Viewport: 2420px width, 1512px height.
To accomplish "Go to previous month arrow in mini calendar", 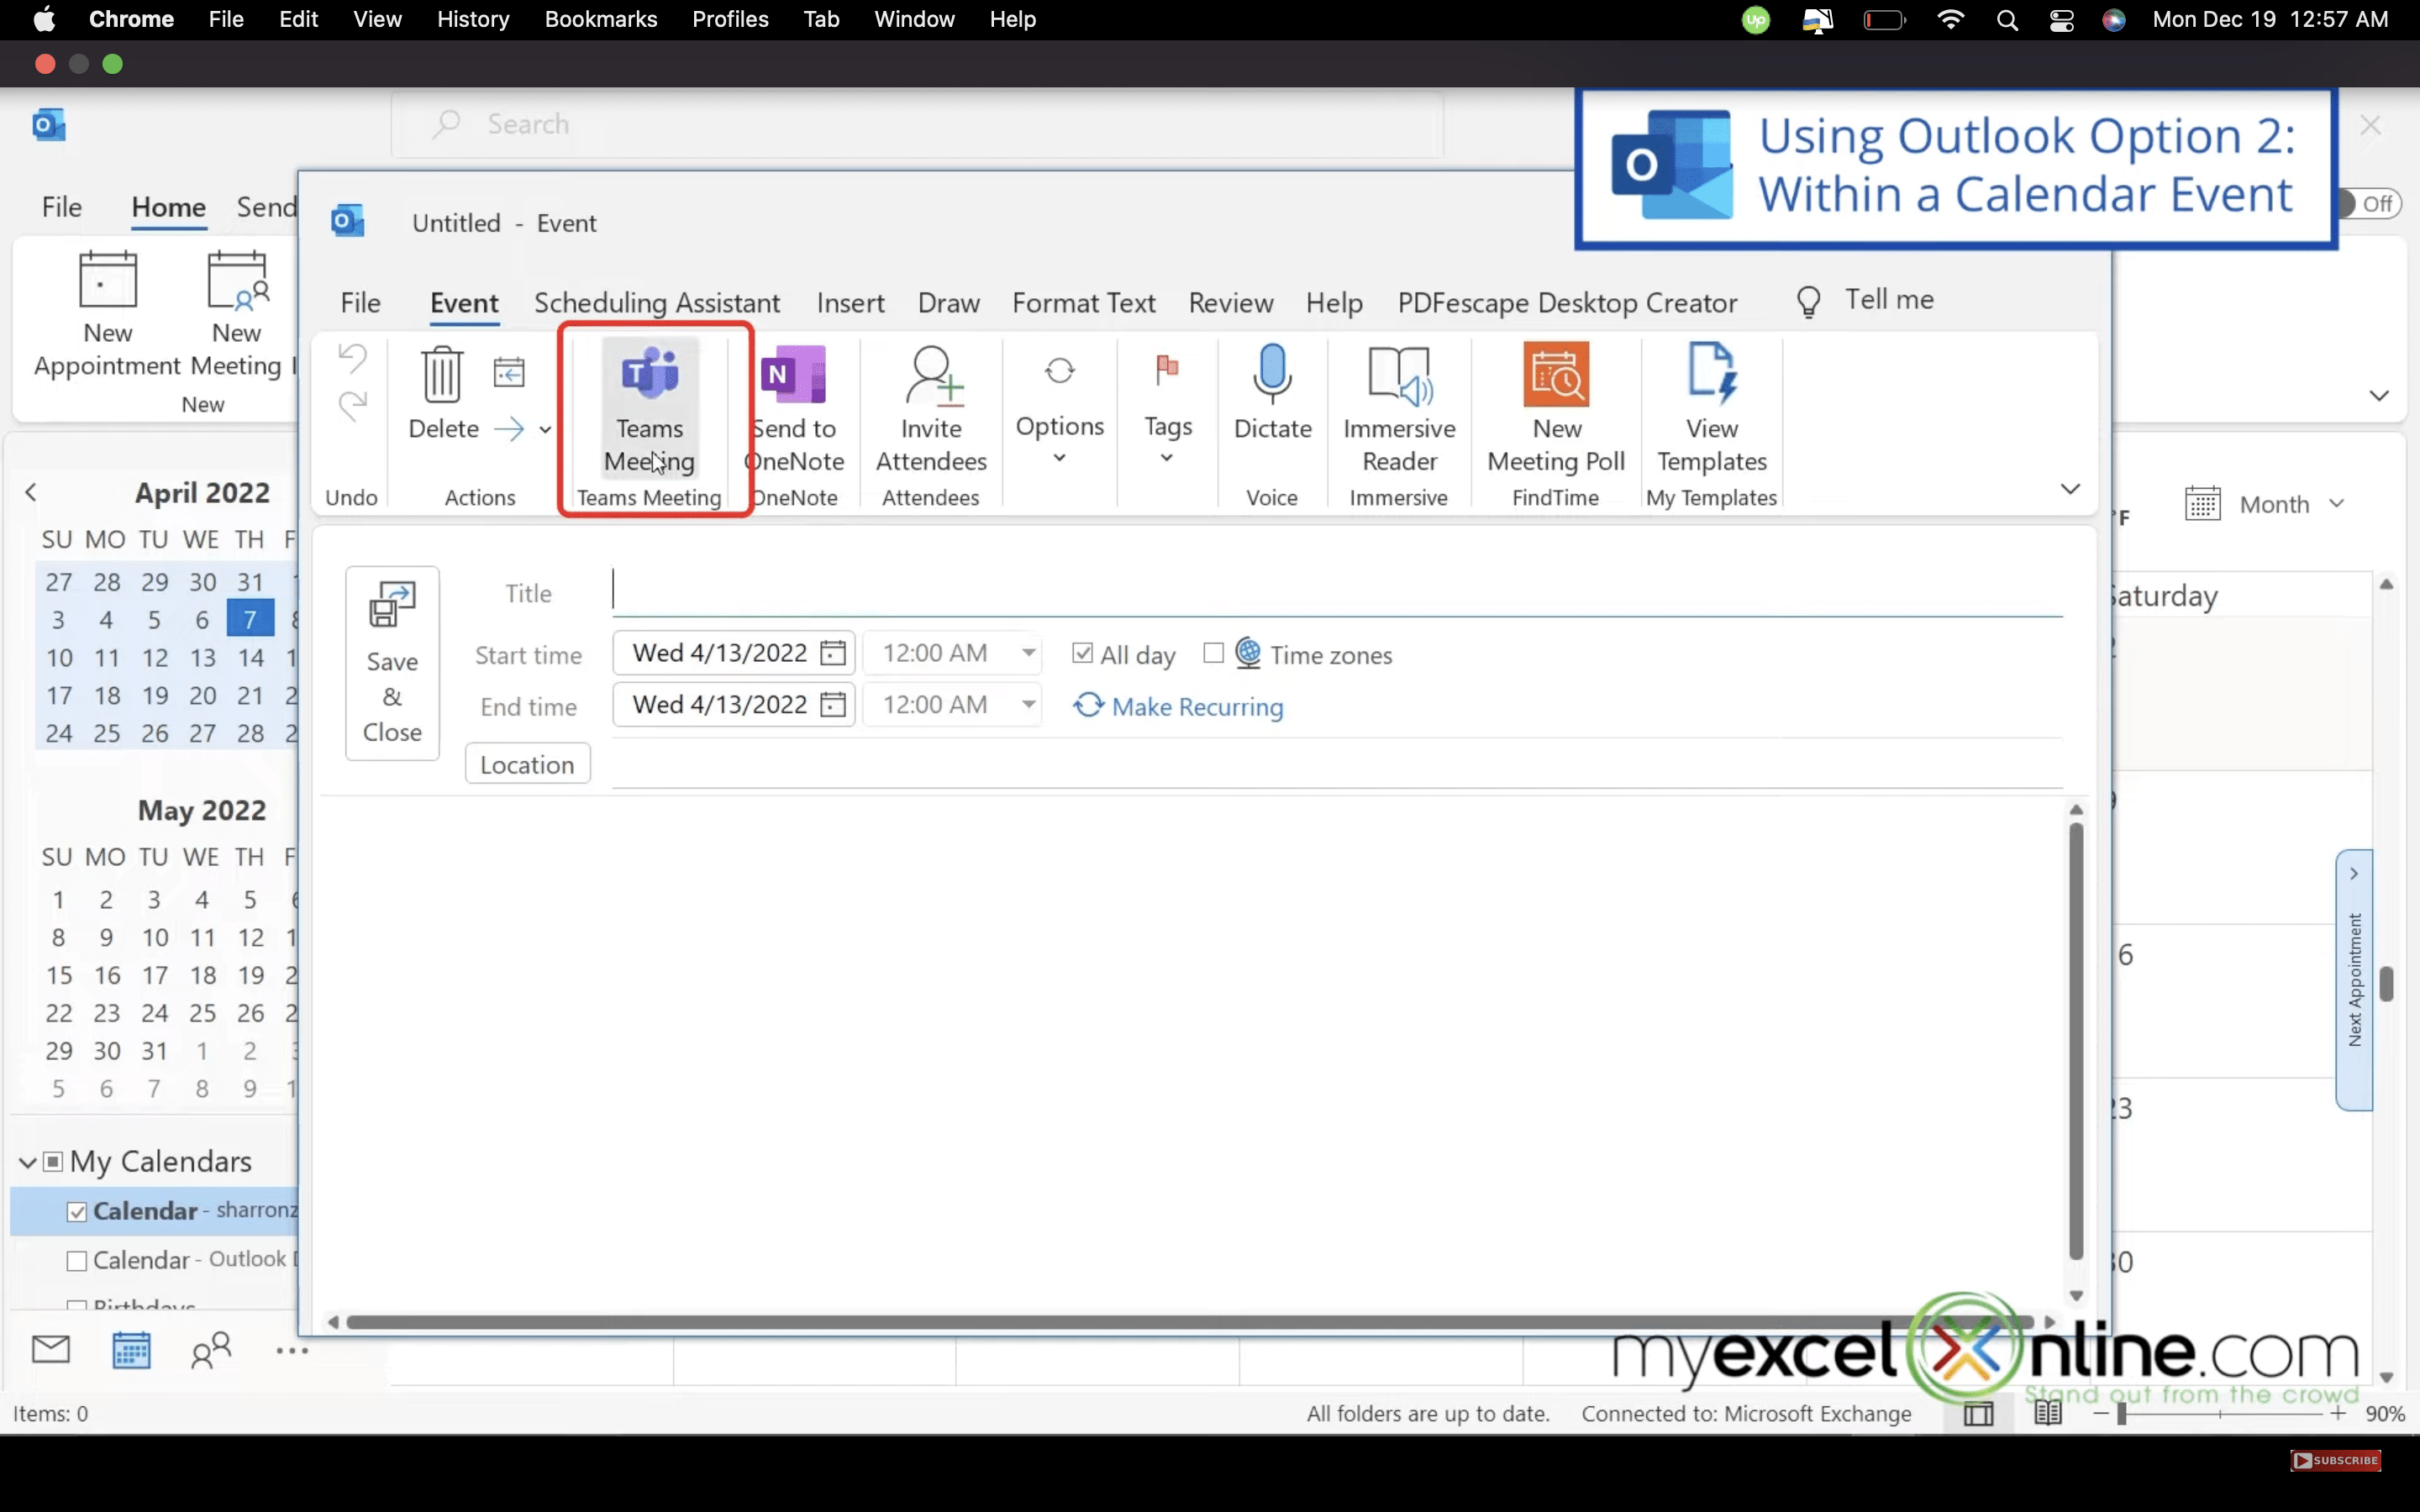I will tap(31, 492).
